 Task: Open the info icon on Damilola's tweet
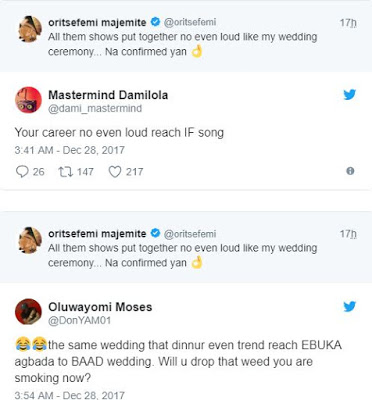coord(350,171)
